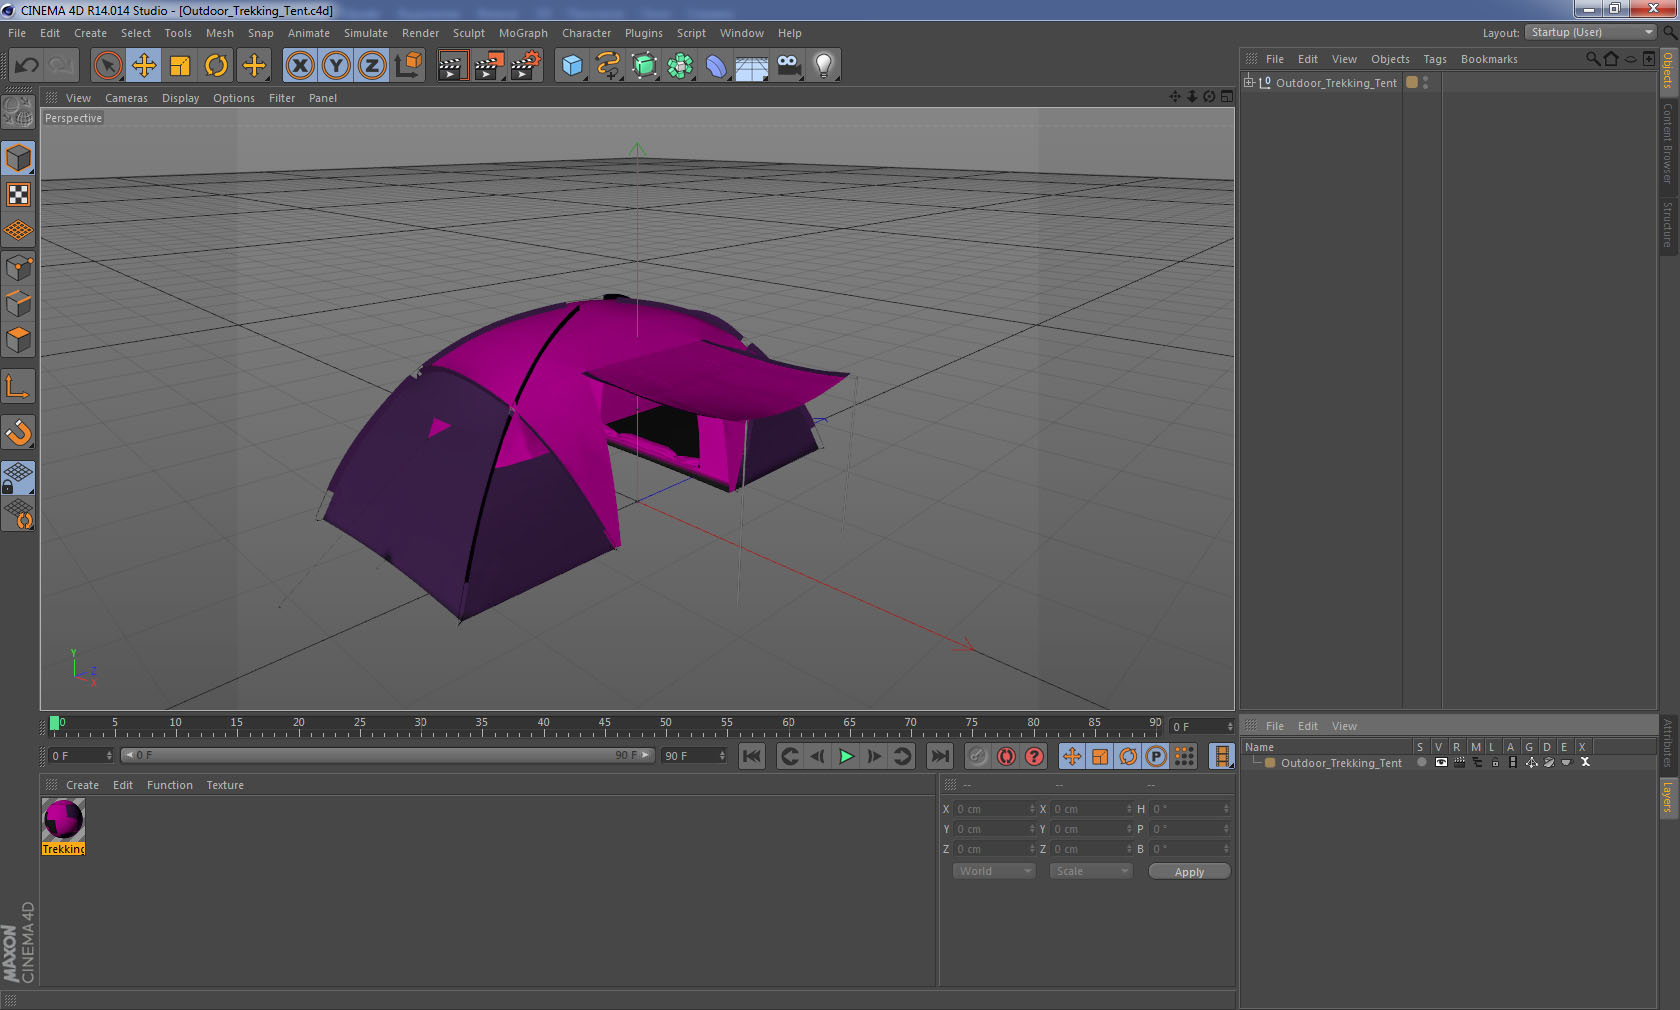The image size is (1680, 1010).
Task: Toggle position keyframe recording
Action: pyautogui.click(x=1072, y=756)
